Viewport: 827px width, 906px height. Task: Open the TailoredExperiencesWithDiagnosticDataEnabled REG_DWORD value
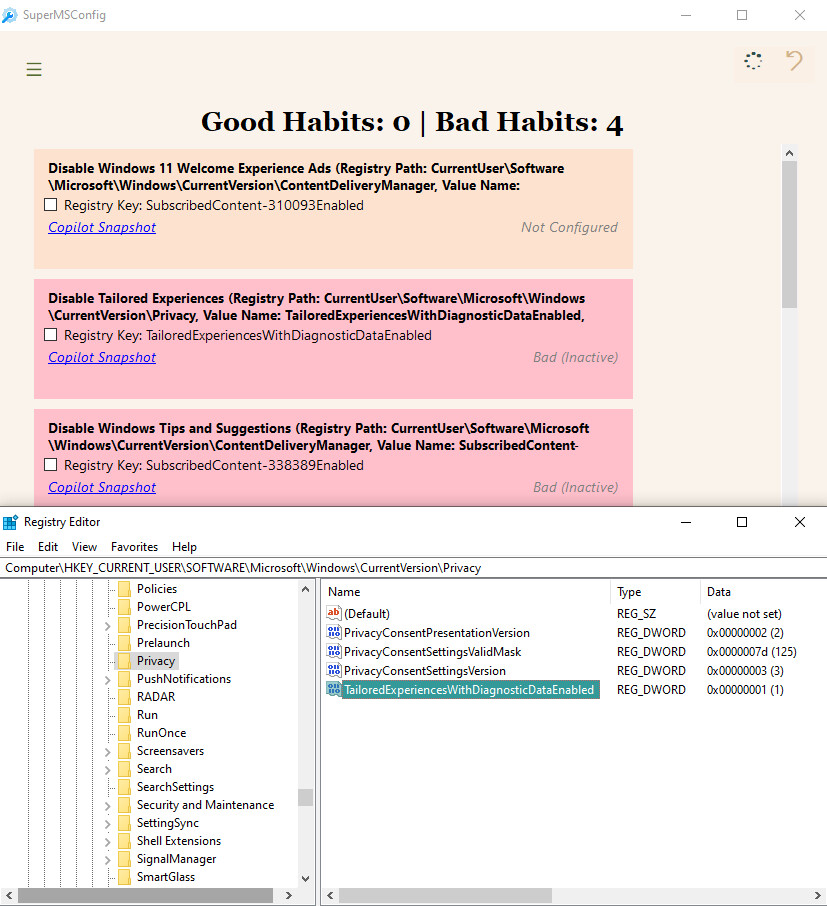(470, 690)
